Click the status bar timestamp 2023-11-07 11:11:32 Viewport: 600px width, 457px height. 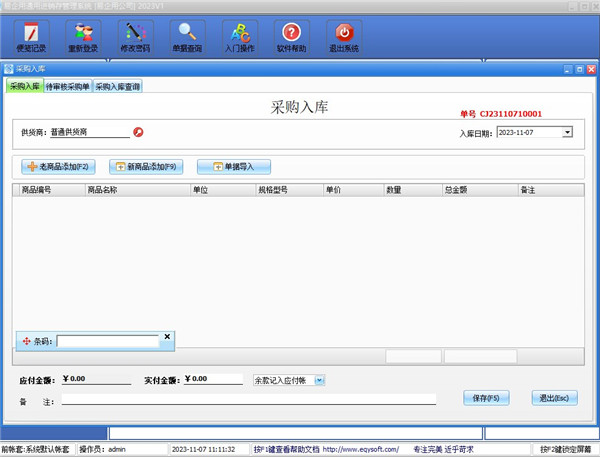pyautogui.click(x=203, y=449)
